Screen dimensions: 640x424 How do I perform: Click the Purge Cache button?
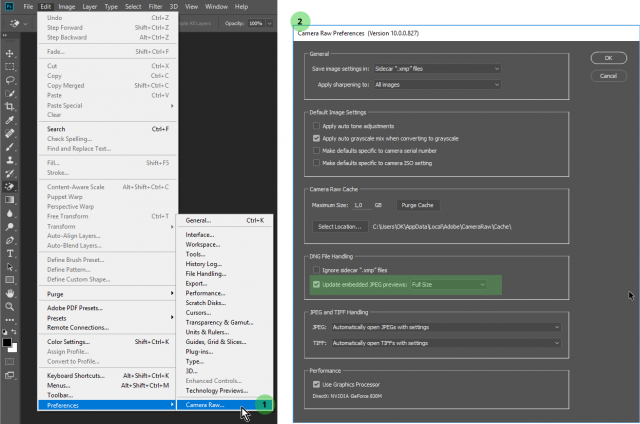pyautogui.click(x=417, y=205)
